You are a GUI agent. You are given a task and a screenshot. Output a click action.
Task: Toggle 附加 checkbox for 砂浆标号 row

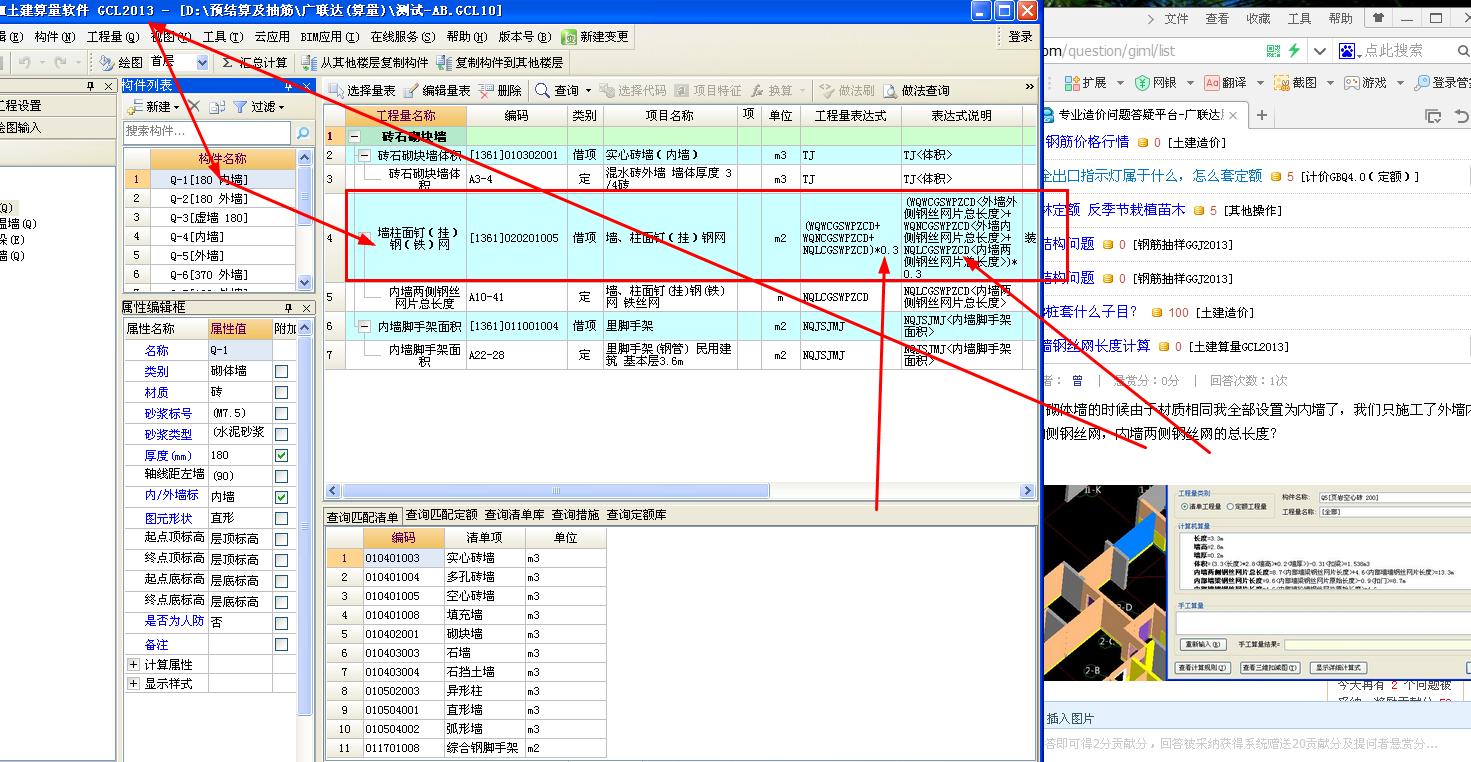coord(282,413)
